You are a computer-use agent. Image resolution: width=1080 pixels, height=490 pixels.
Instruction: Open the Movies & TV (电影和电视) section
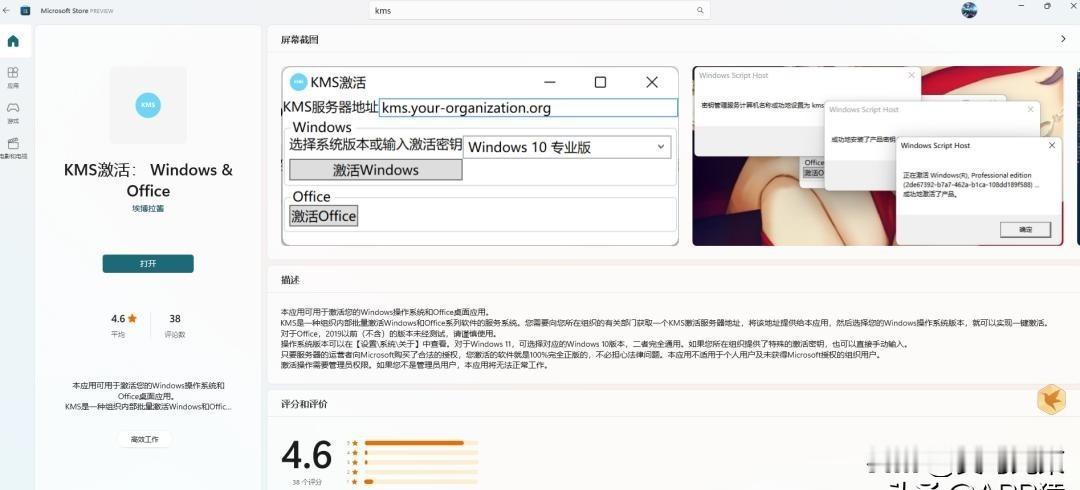[x=13, y=147]
